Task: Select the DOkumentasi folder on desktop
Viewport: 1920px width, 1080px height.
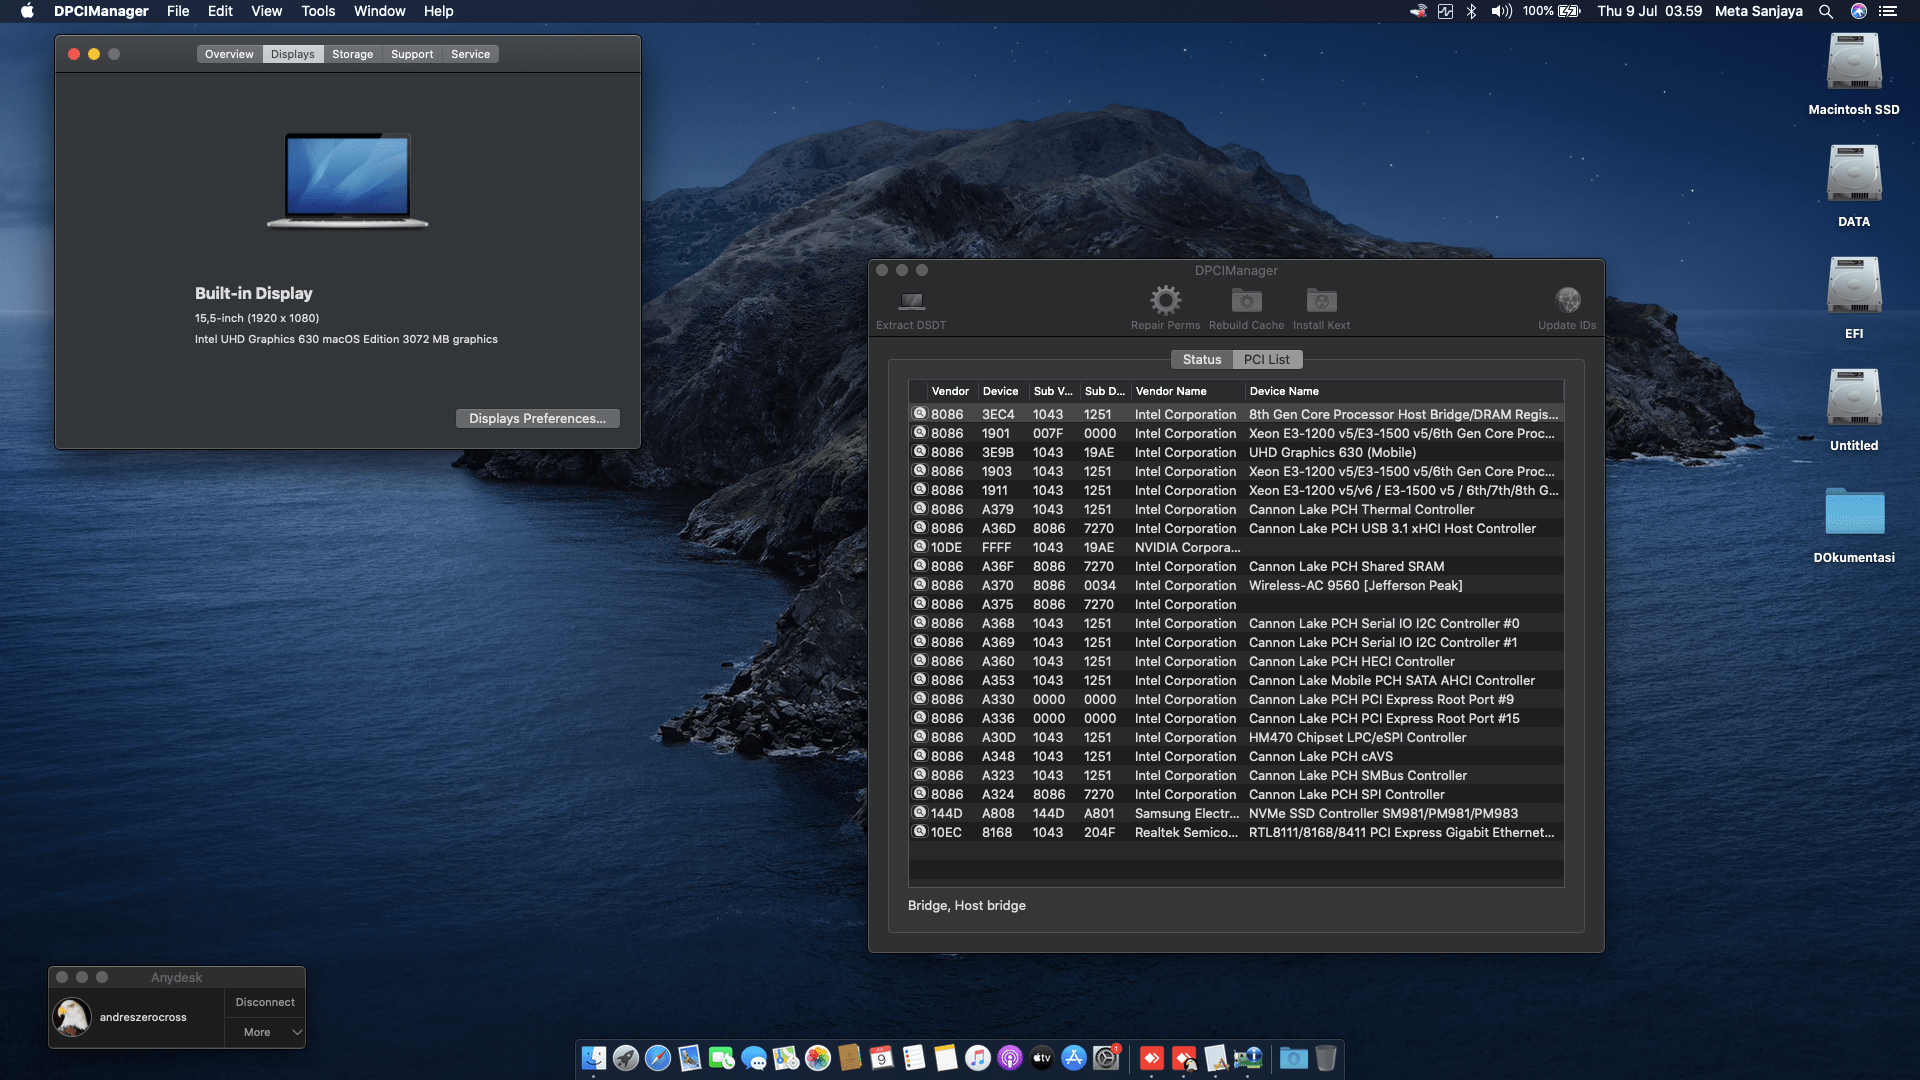Action: point(1854,511)
